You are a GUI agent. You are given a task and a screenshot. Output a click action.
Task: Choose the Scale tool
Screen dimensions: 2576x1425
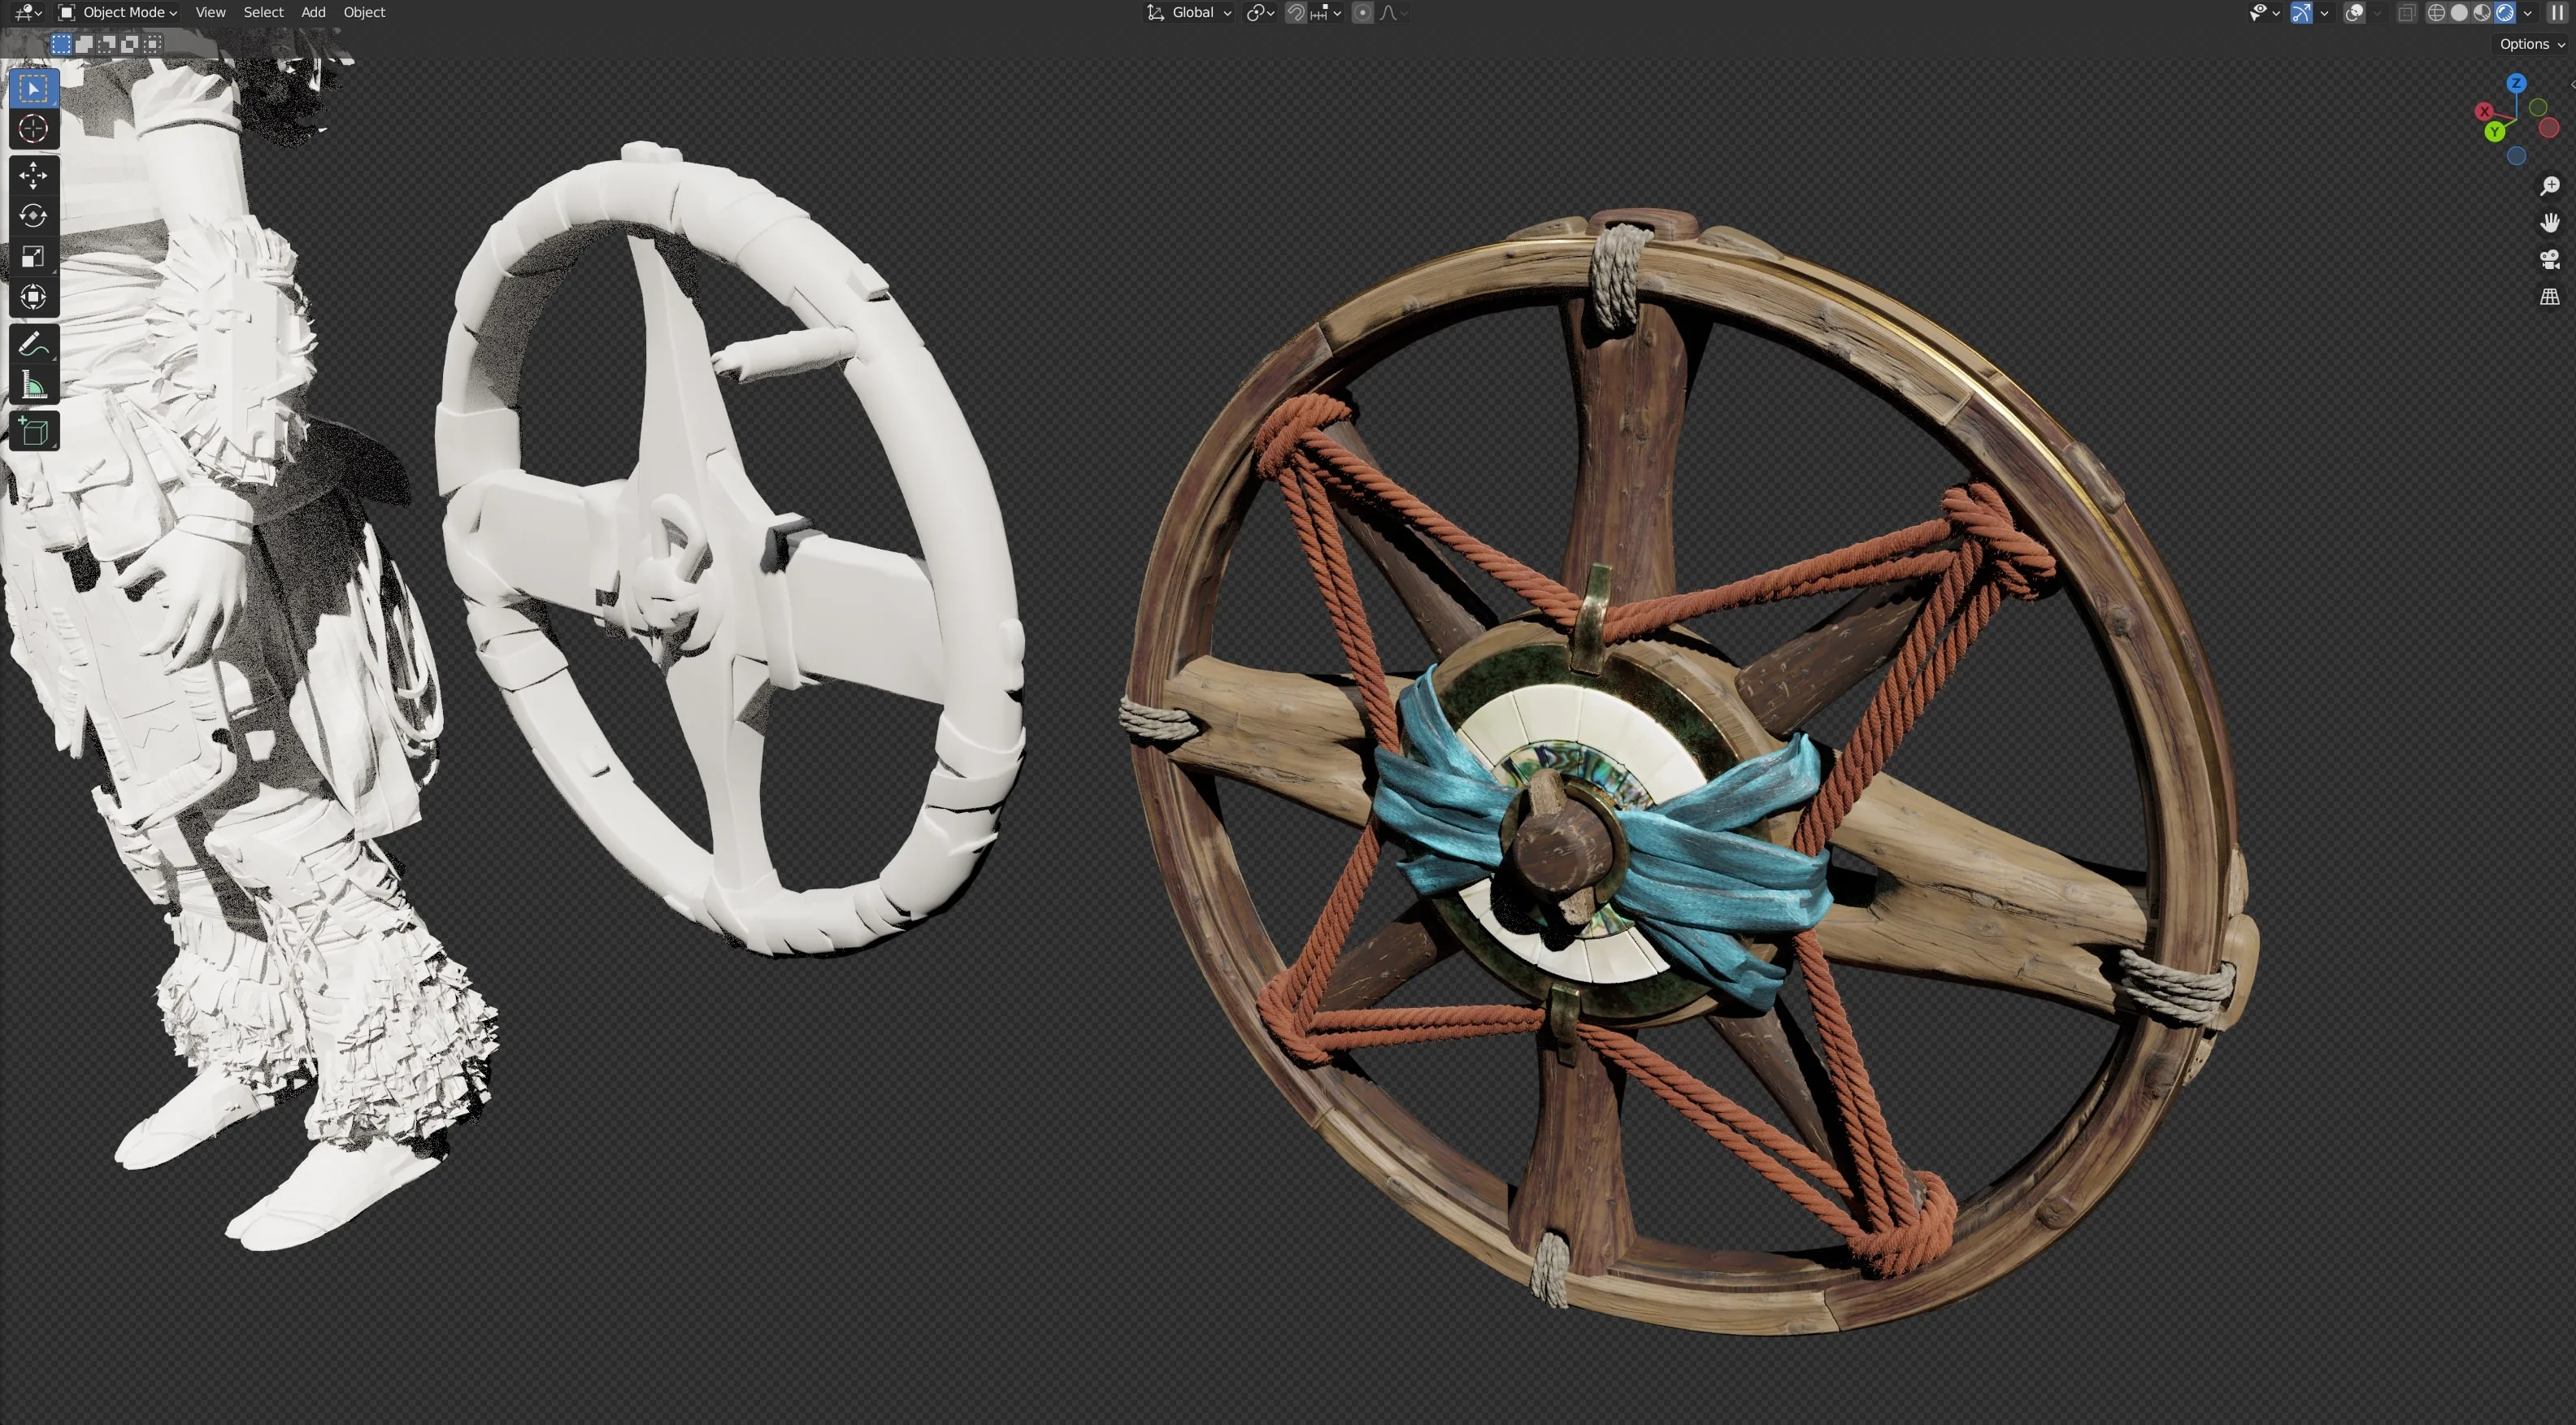coord(33,256)
